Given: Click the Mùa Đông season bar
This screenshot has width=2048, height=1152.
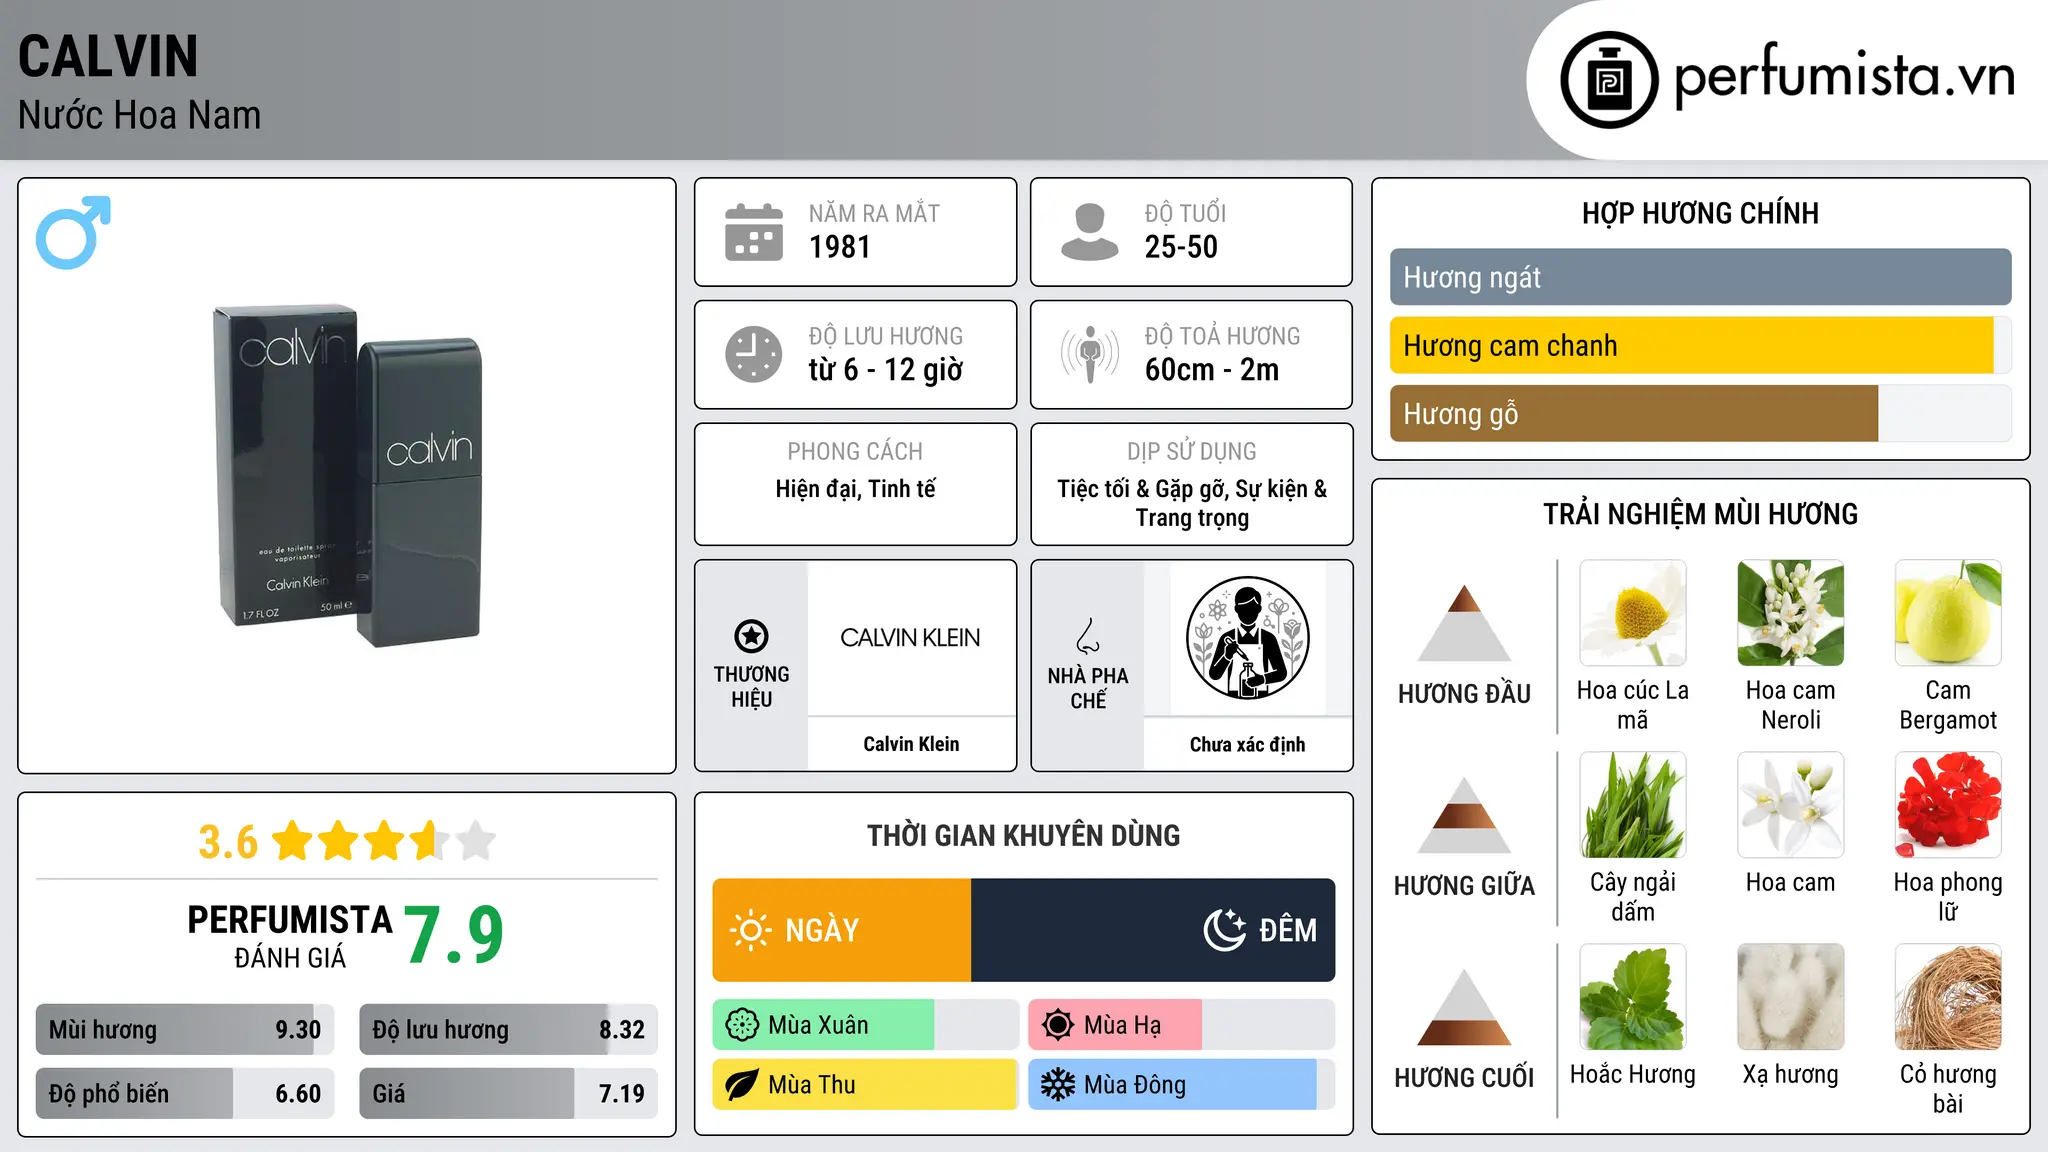Looking at the screenshot, I should point(1181,1085).
